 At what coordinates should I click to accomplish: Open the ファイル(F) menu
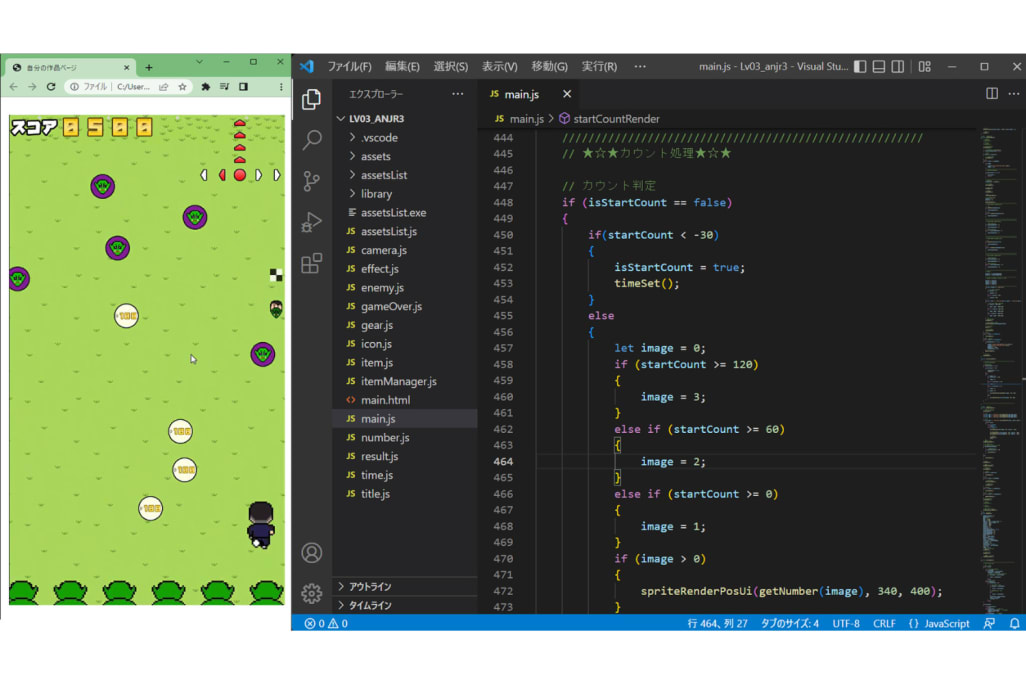tap(349, 67)
